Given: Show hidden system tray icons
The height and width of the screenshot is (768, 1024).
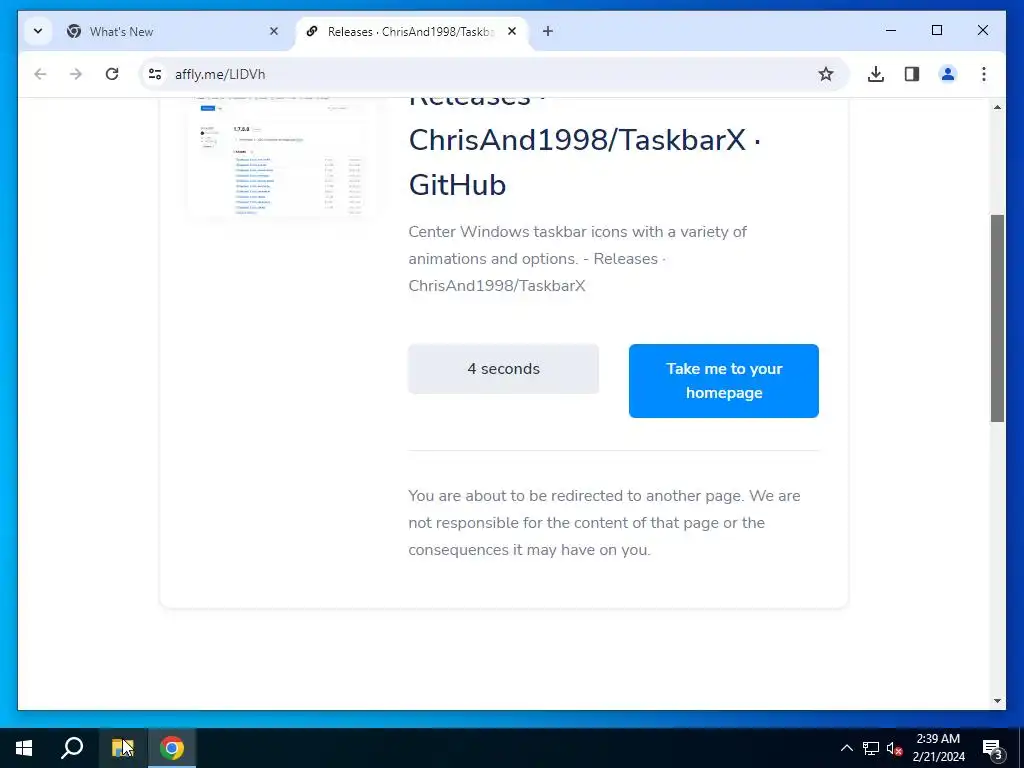Looking at the screenshot, I should click(x=846, y=748).
